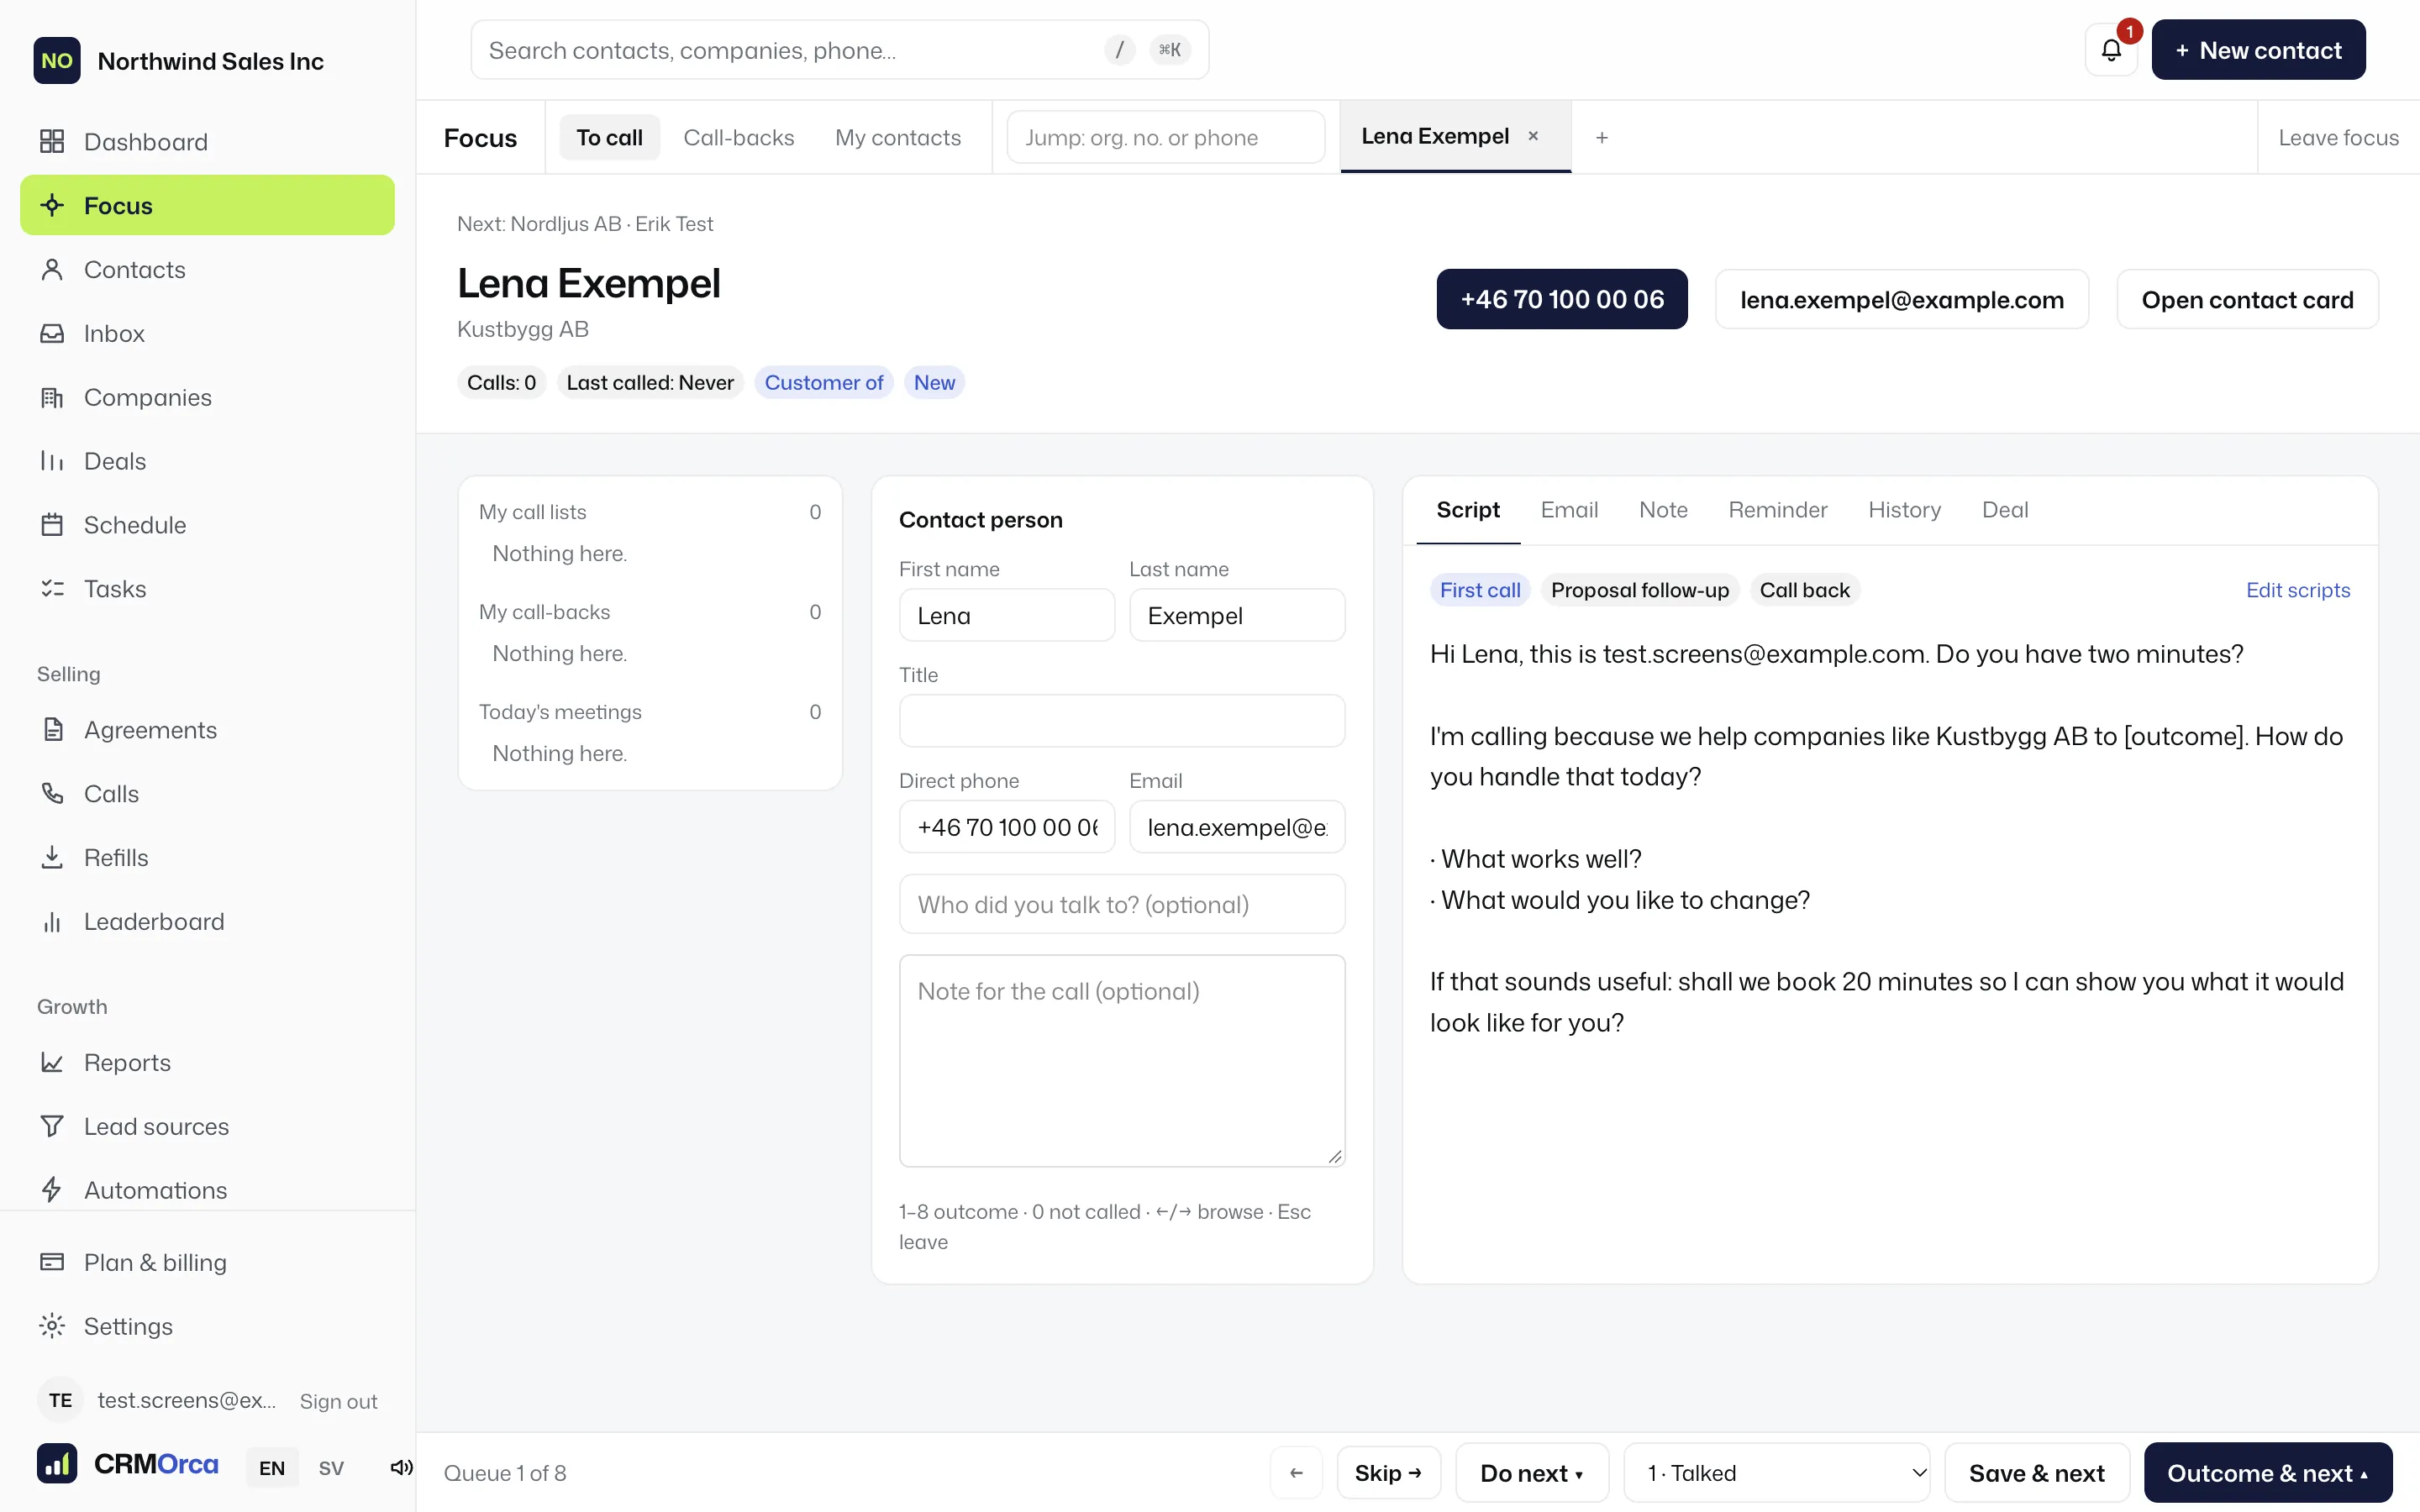Go back with the left arrow button
This screenshot has height=1512, width=2420.
[x=1296, y=1473]
